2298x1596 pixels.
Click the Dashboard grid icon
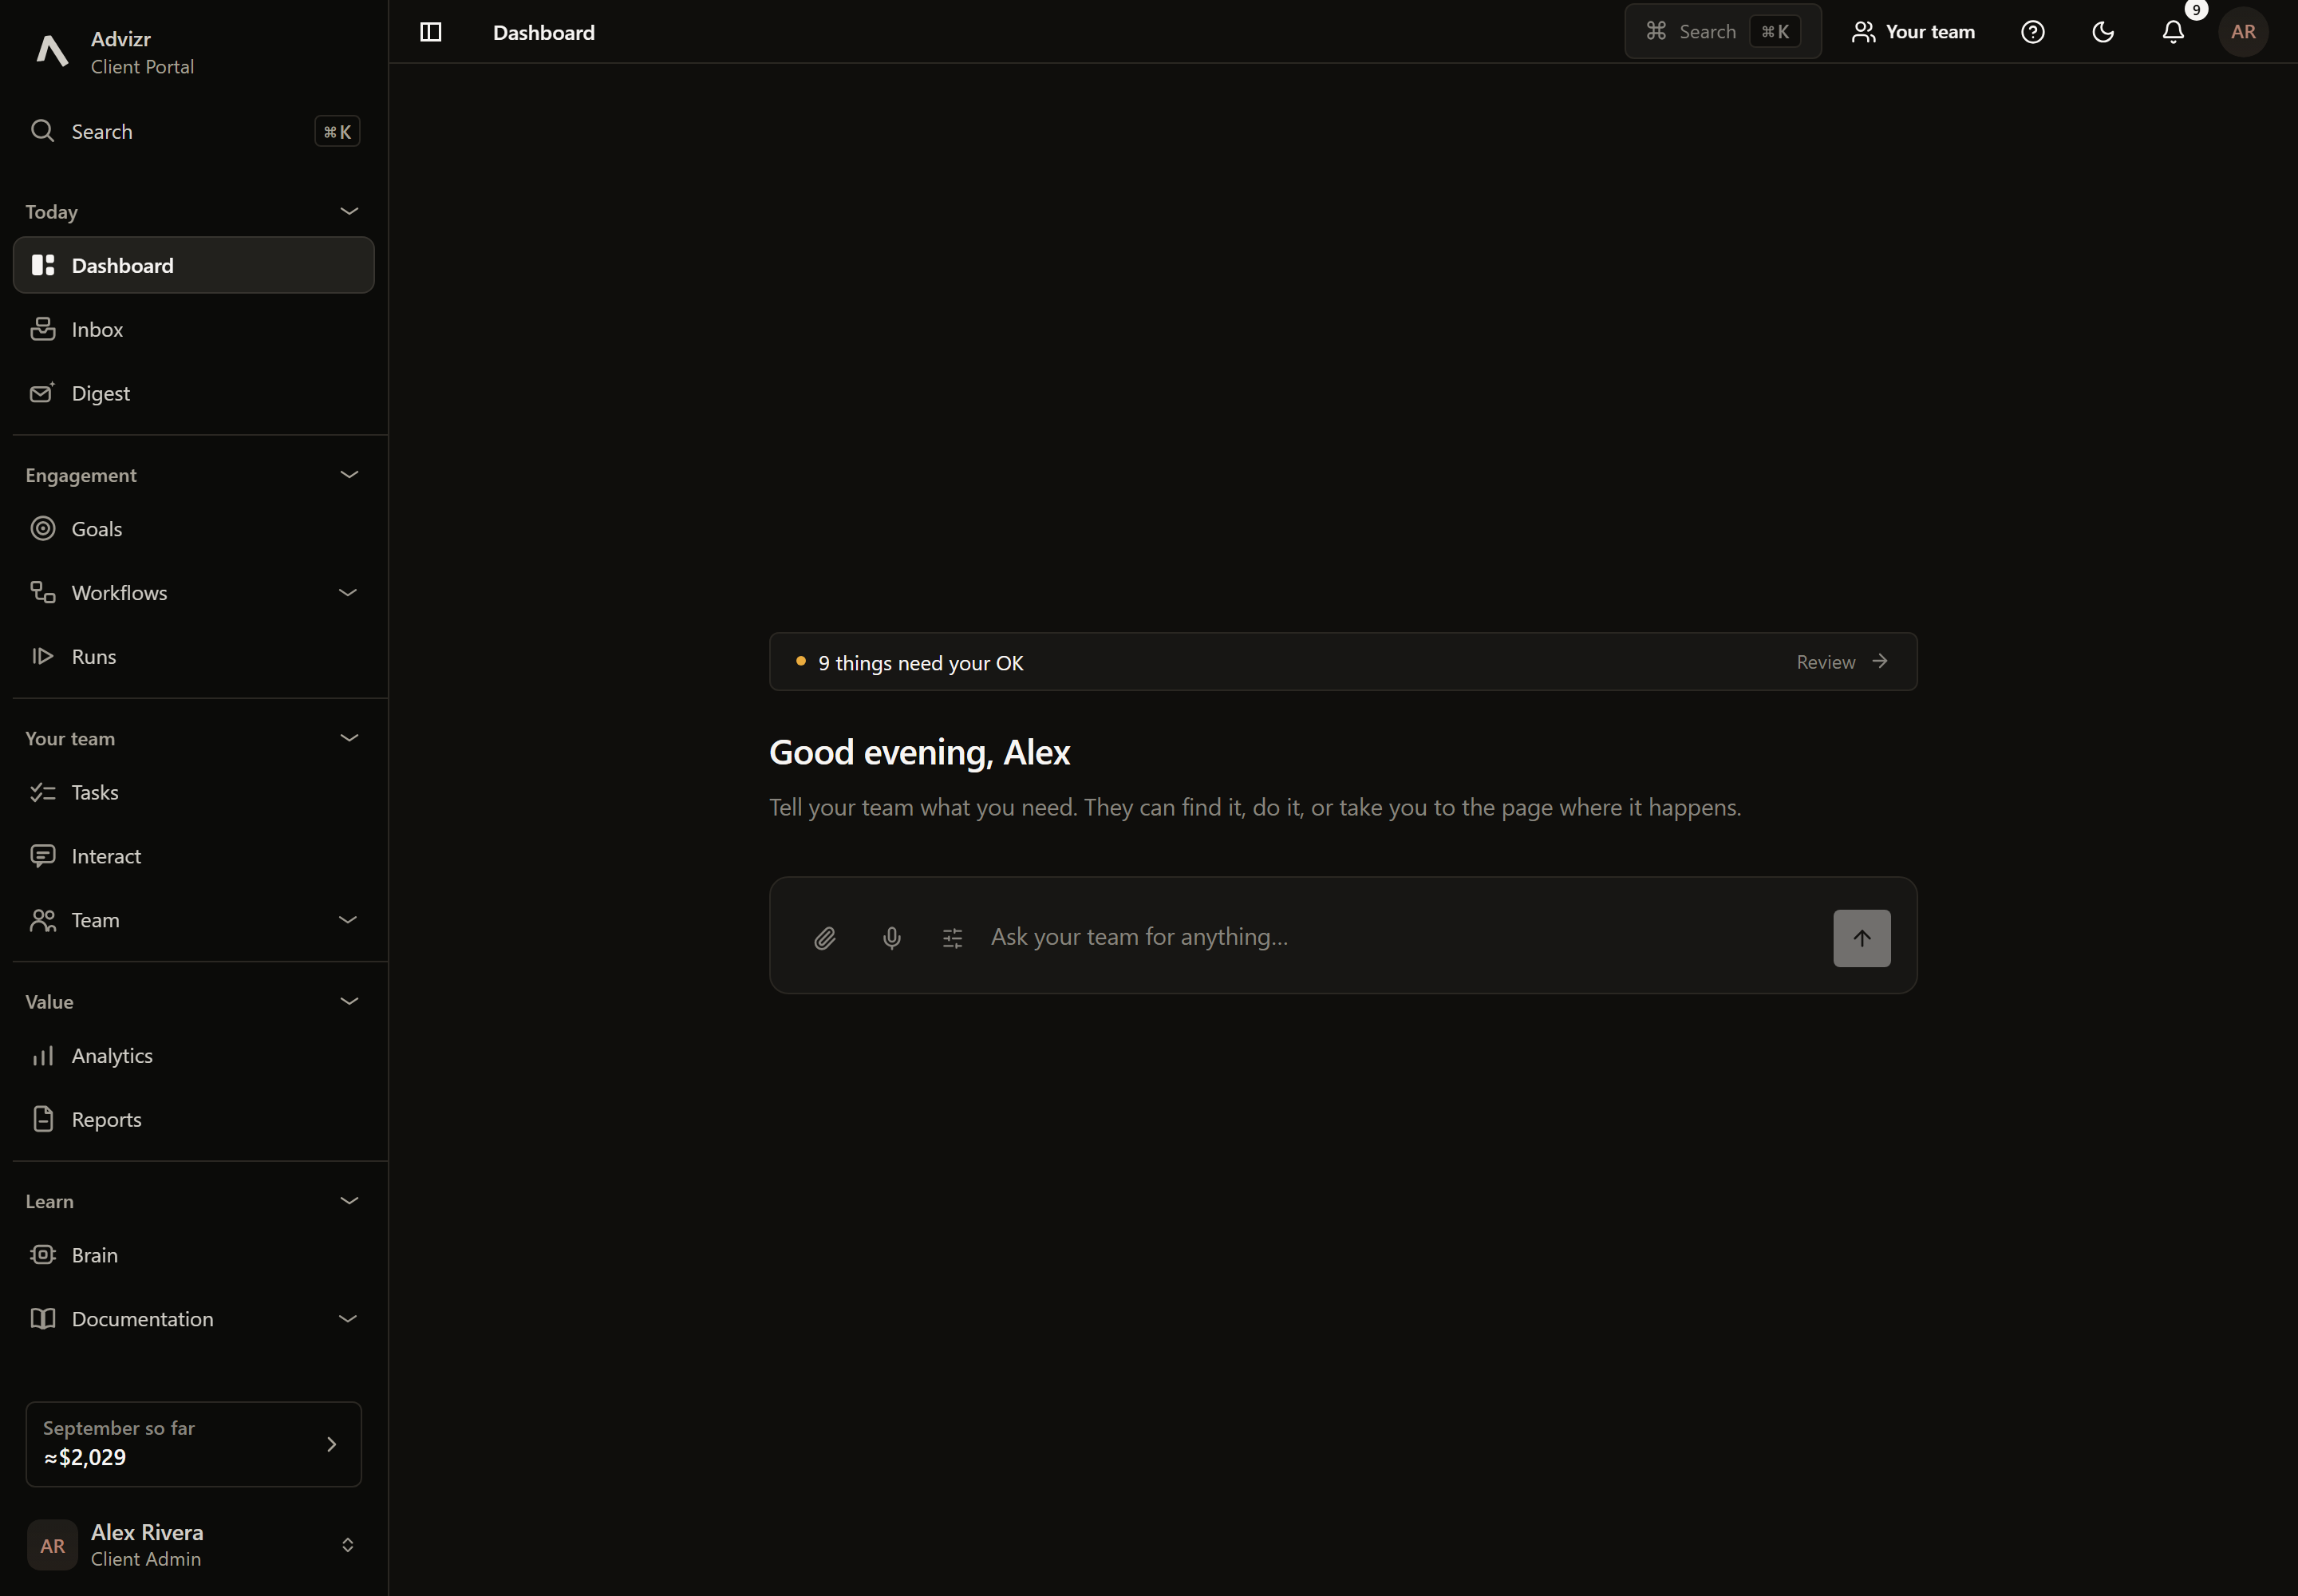click(43, 265)
